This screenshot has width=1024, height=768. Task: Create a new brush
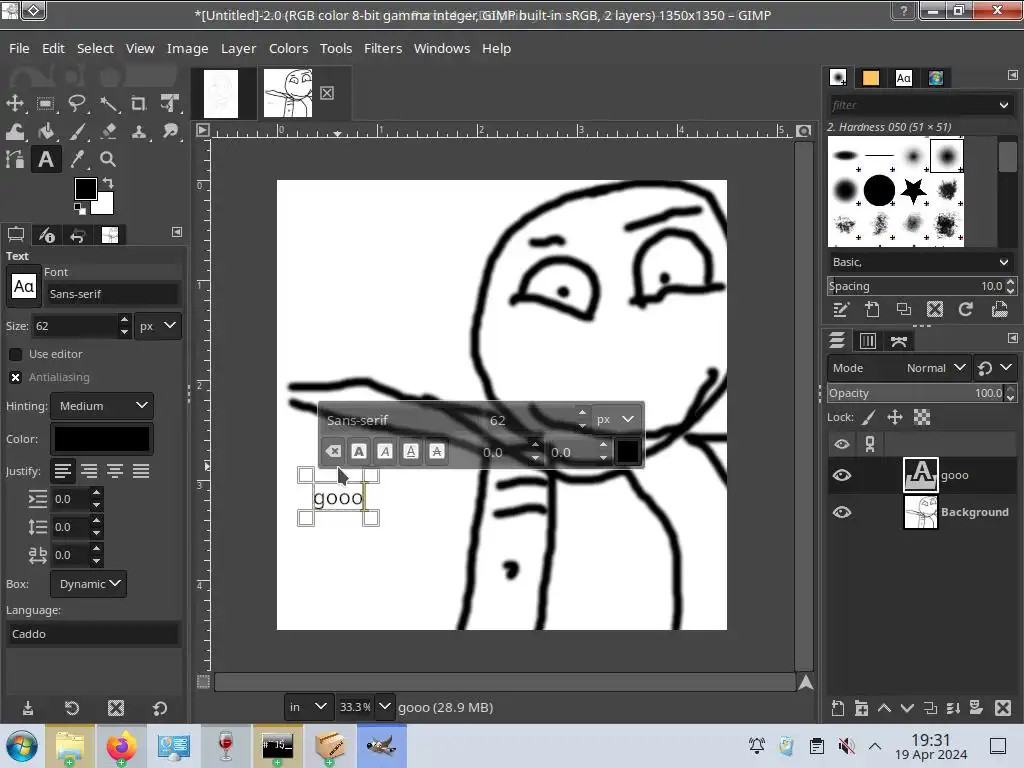(x=872, y=309)
